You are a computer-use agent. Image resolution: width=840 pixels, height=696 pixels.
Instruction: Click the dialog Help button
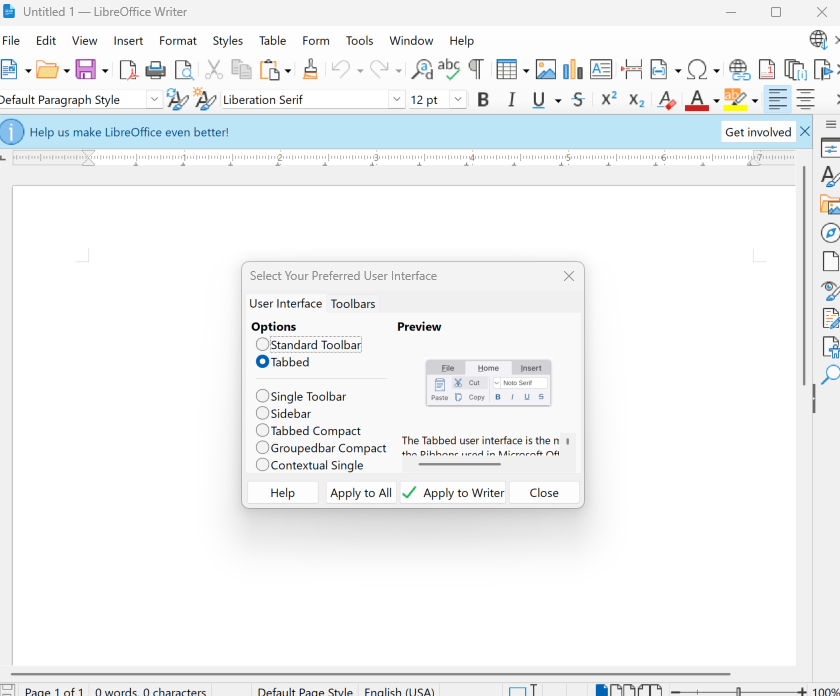click(x=282, y=492)
